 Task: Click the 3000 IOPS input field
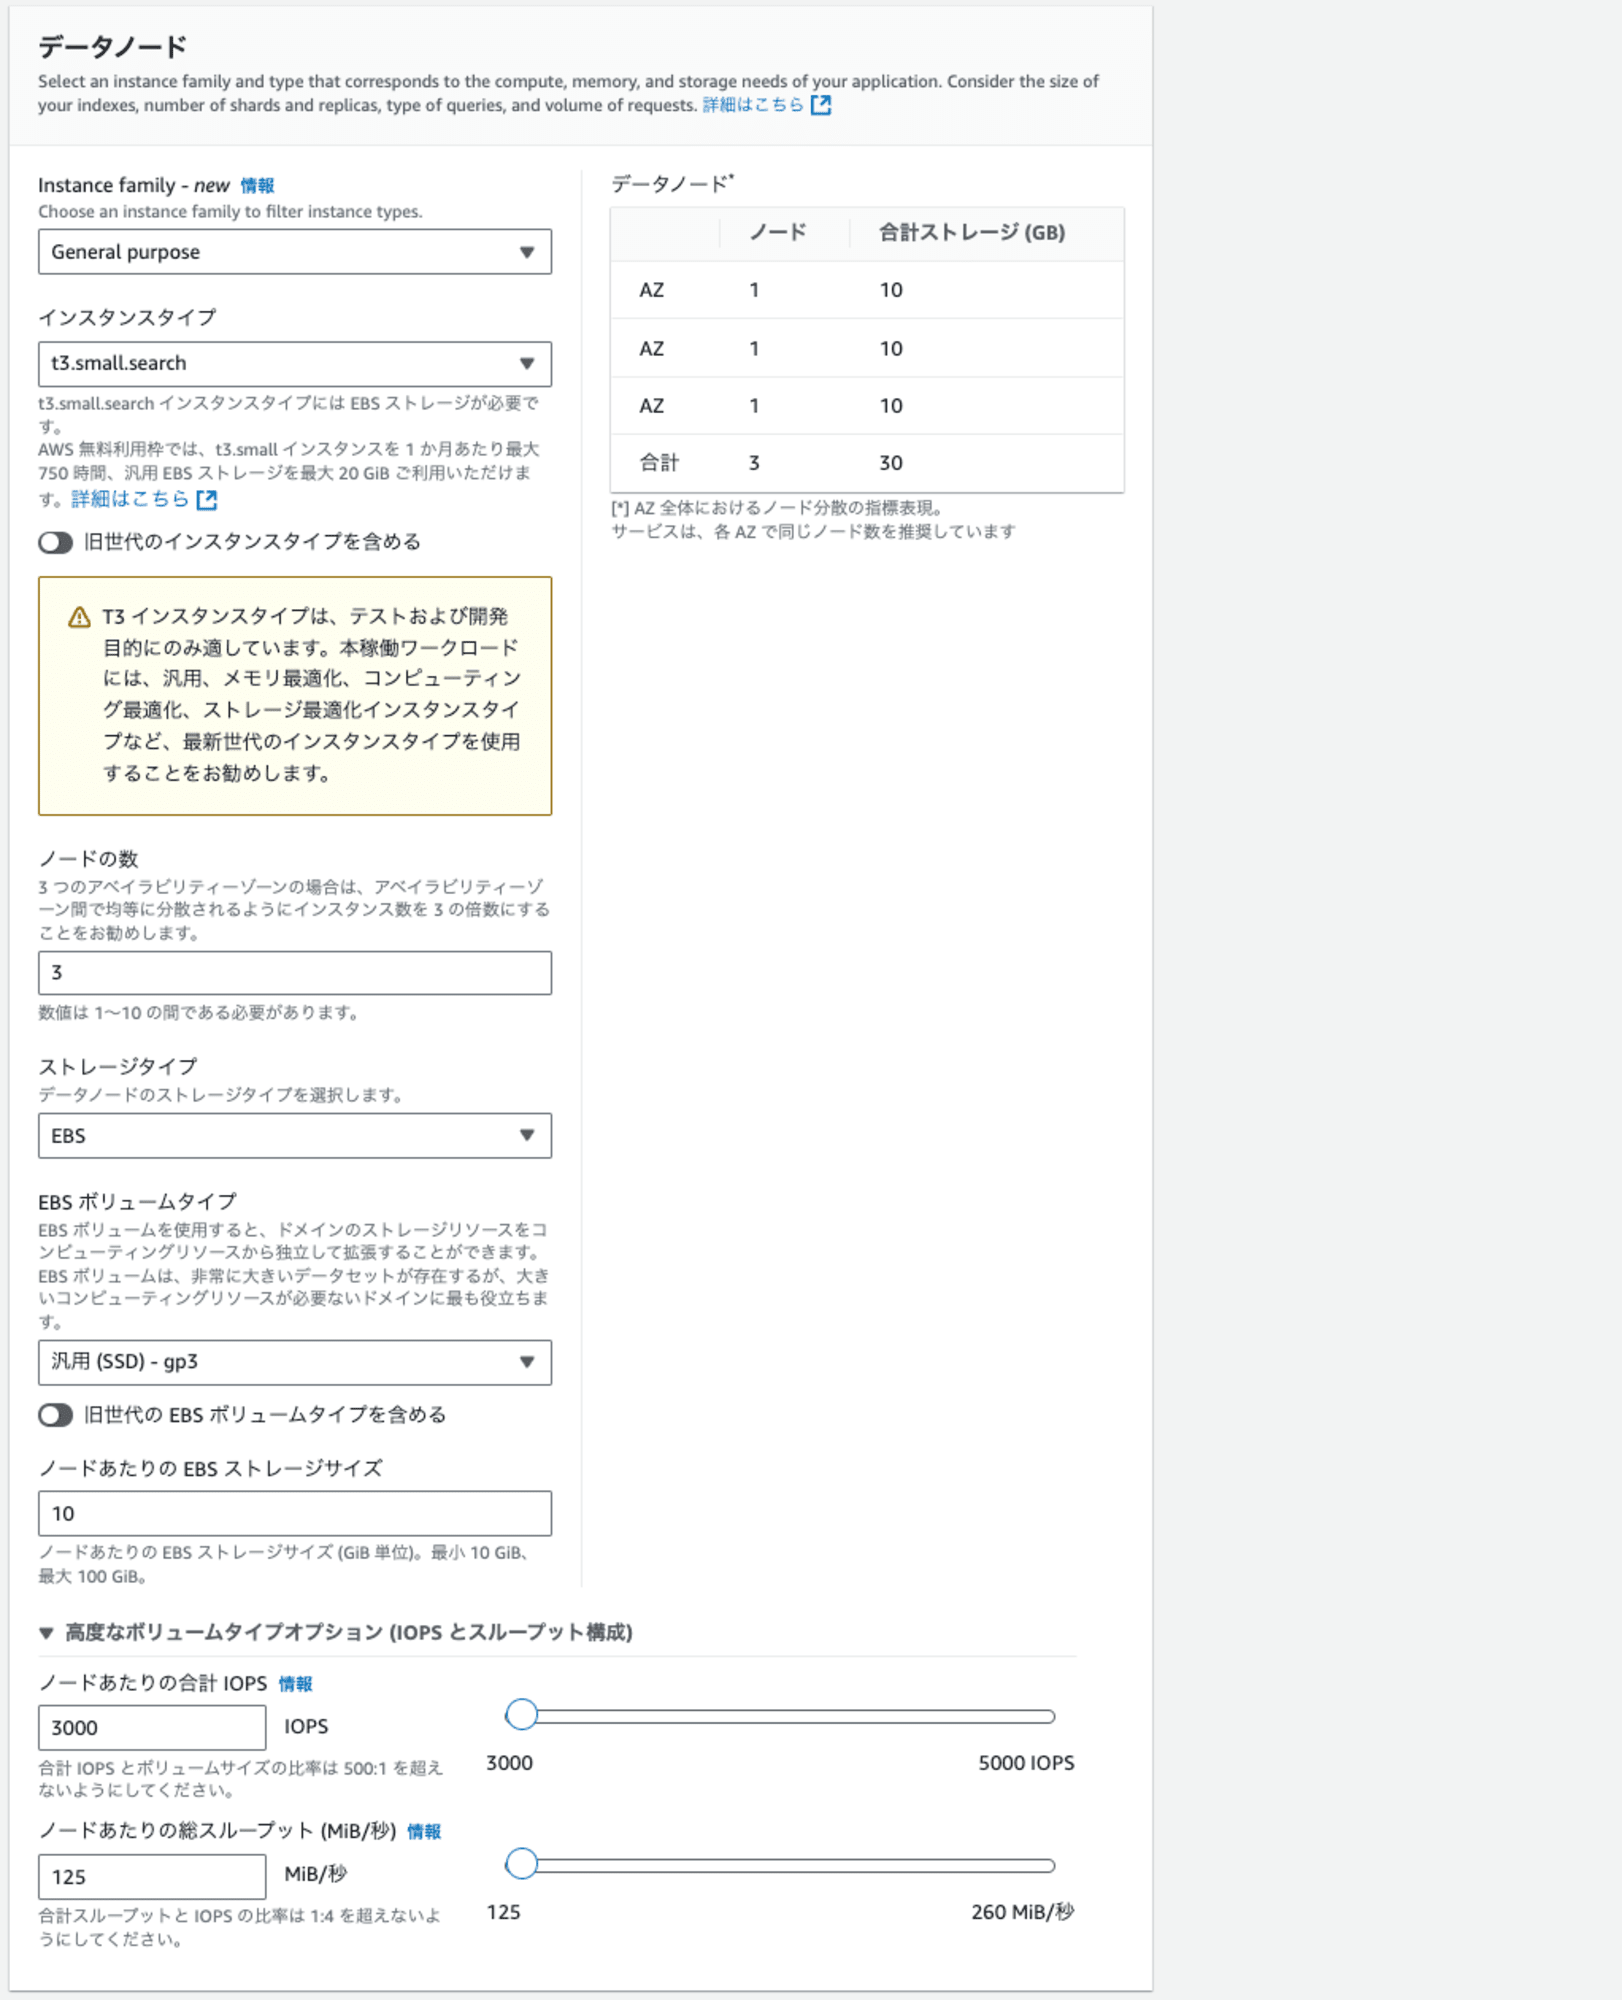tap(152, 1728)
